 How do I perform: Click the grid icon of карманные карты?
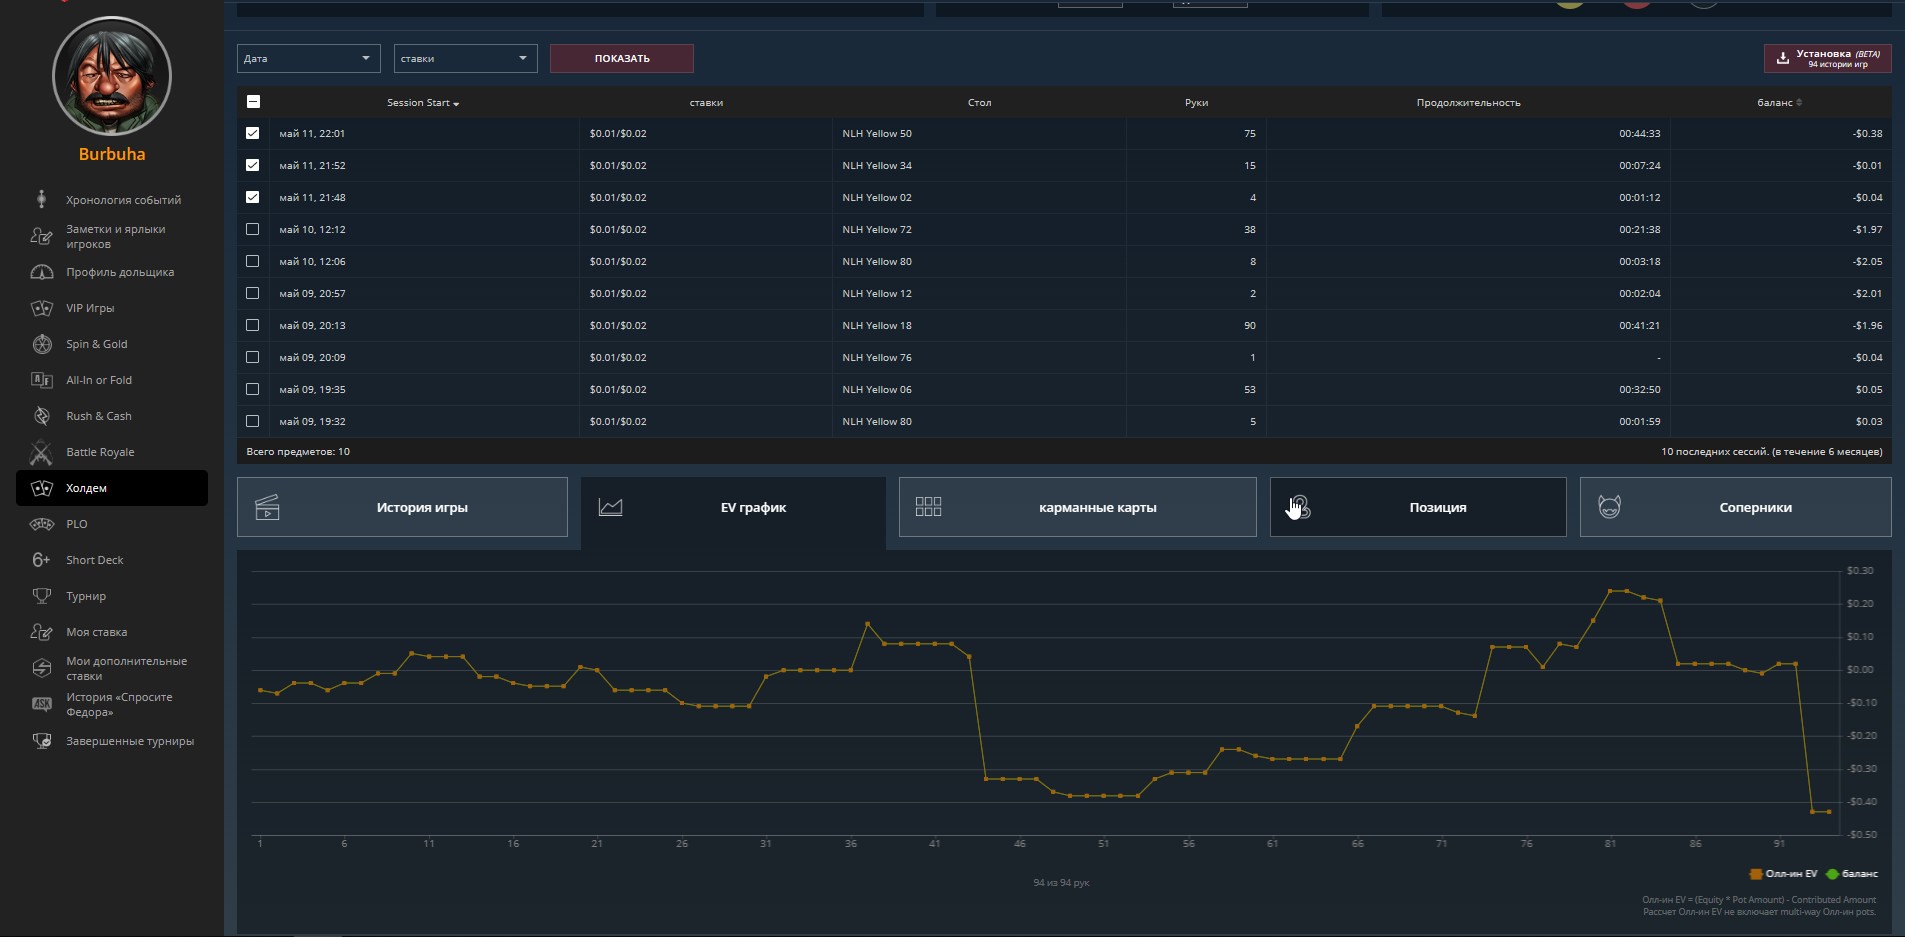coord(928,507)
